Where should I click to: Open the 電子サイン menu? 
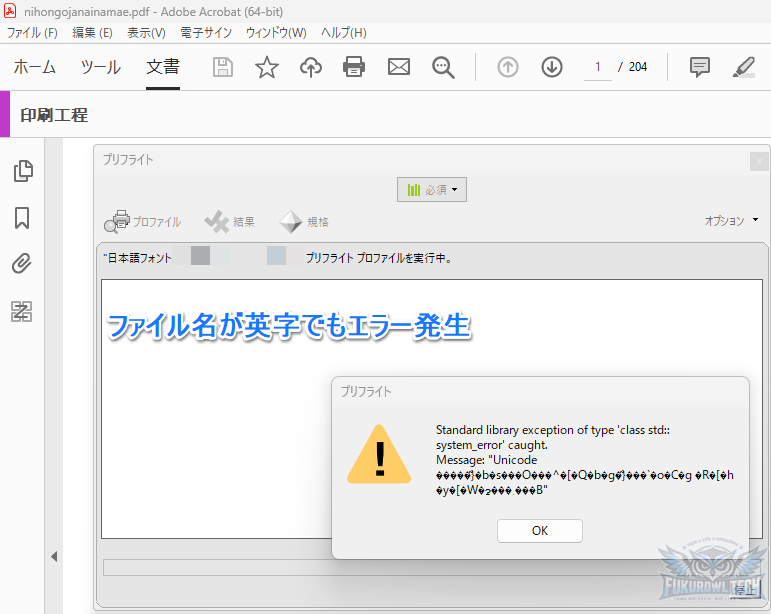coord(206,33)
